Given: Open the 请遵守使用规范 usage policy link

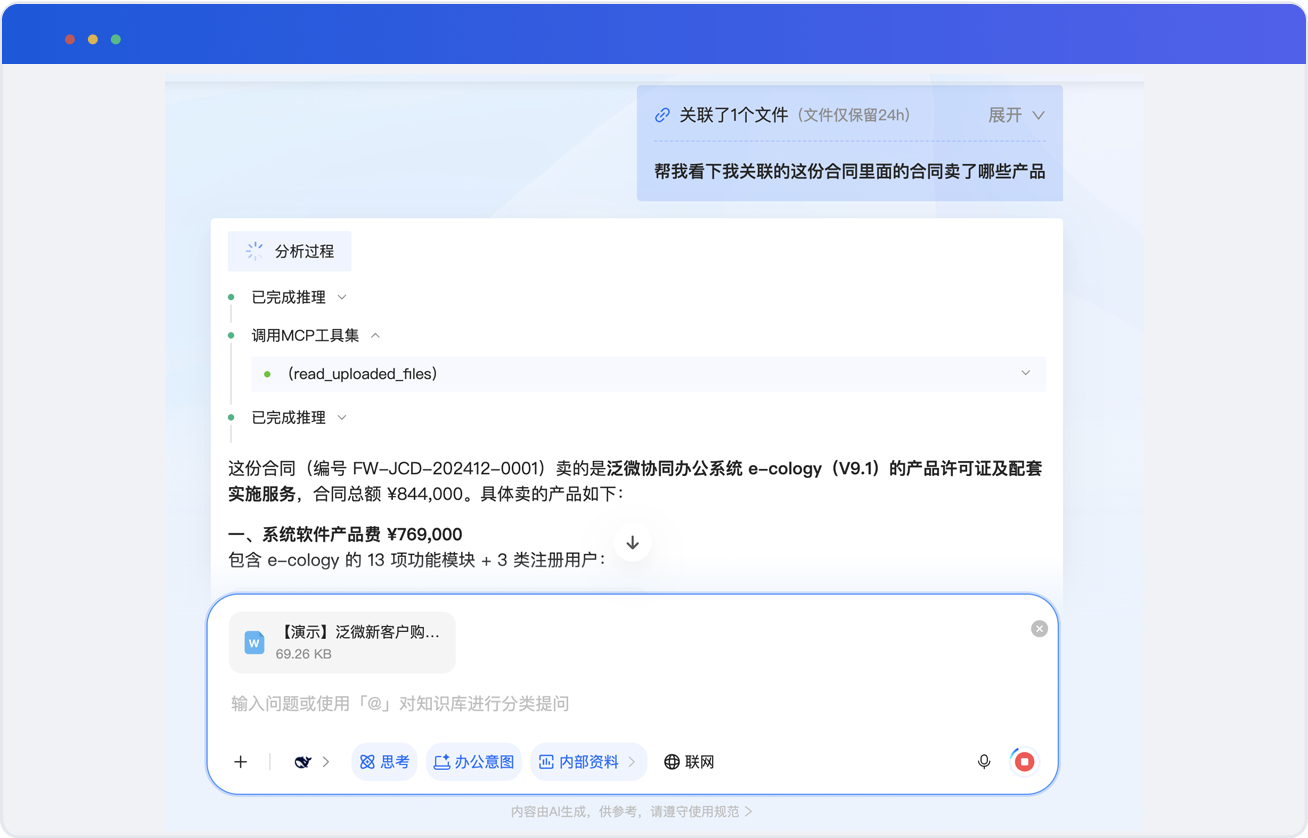Looking at the screenshot, I should [x=702, y=812].
